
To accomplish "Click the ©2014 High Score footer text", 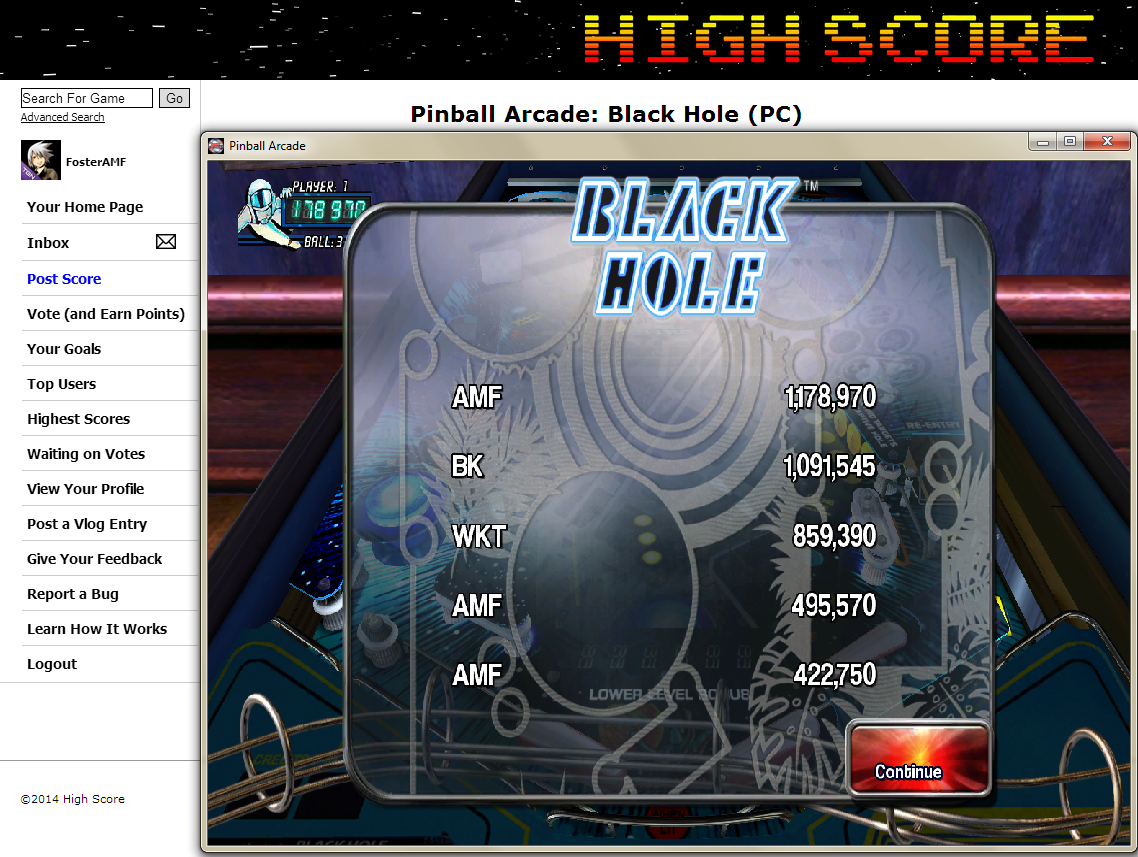I will 73,799.
